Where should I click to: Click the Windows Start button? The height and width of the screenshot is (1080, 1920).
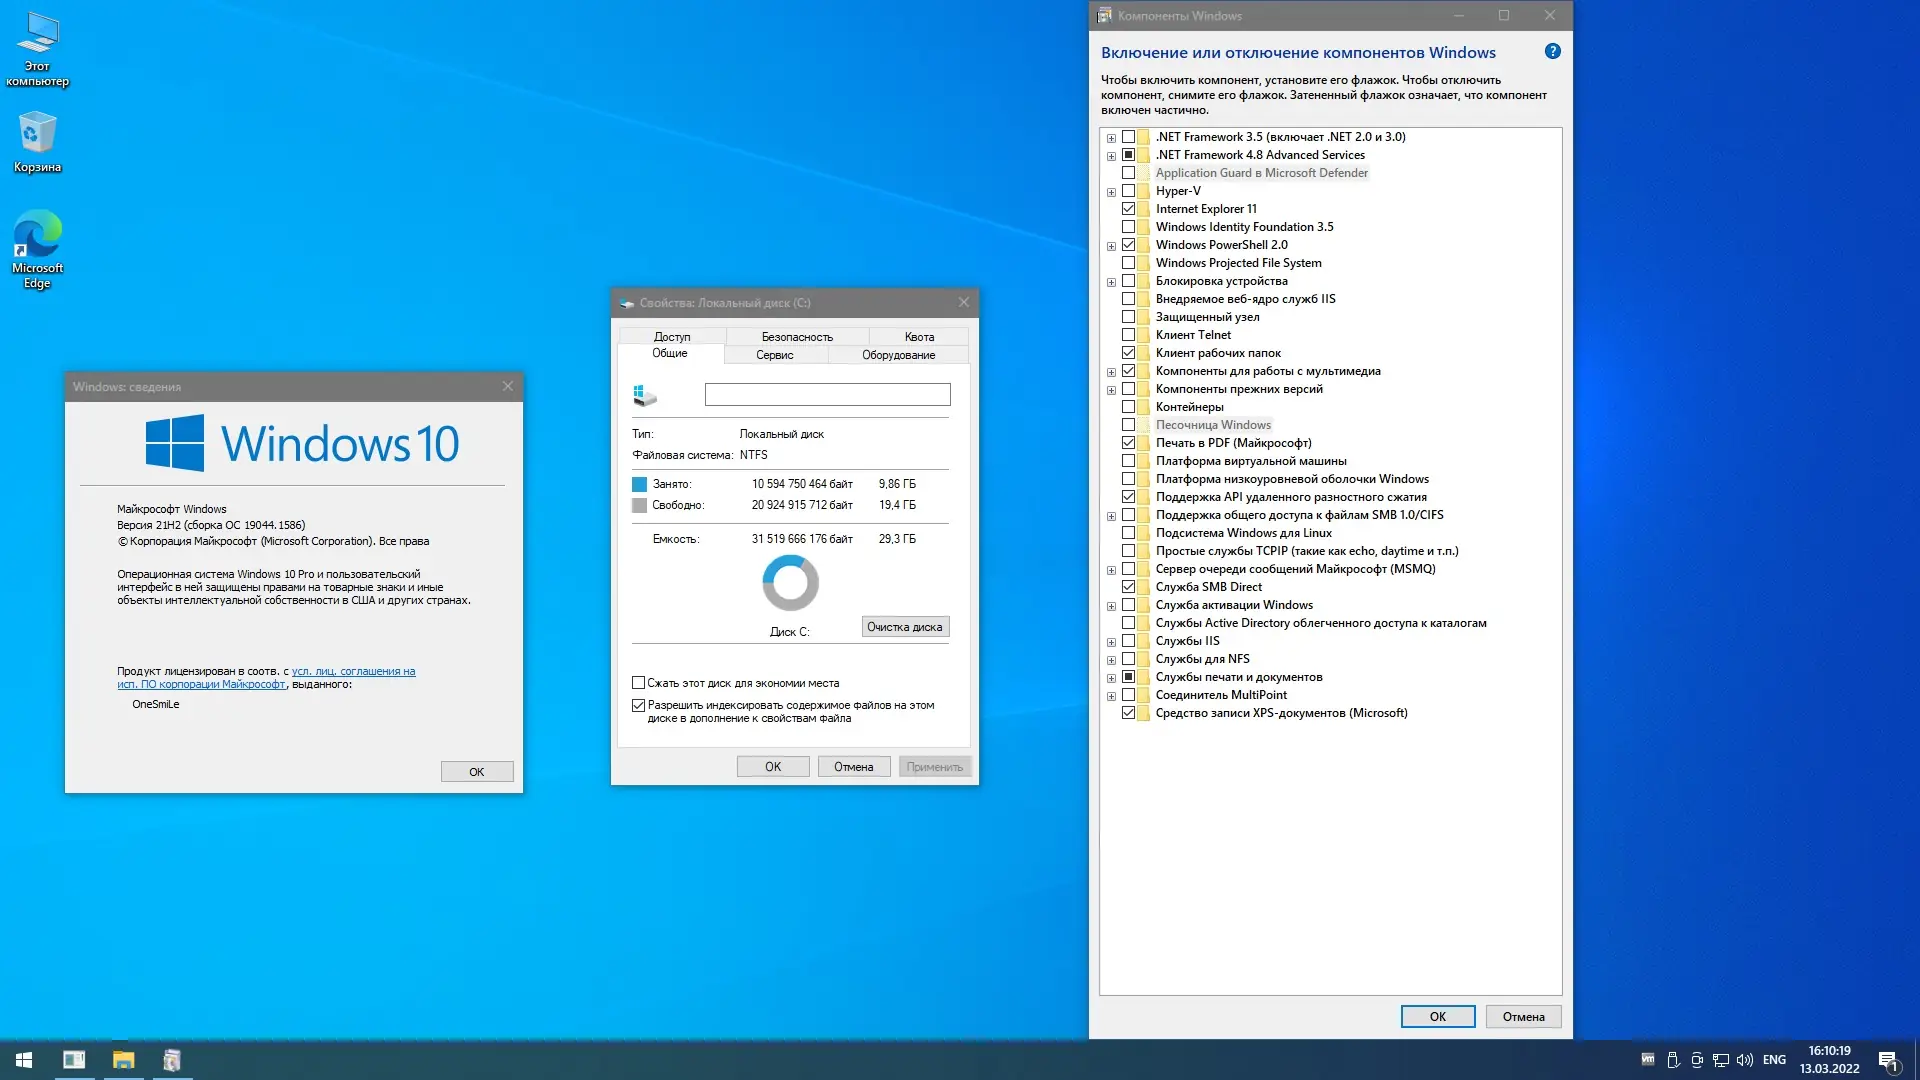pos(24,1060)
